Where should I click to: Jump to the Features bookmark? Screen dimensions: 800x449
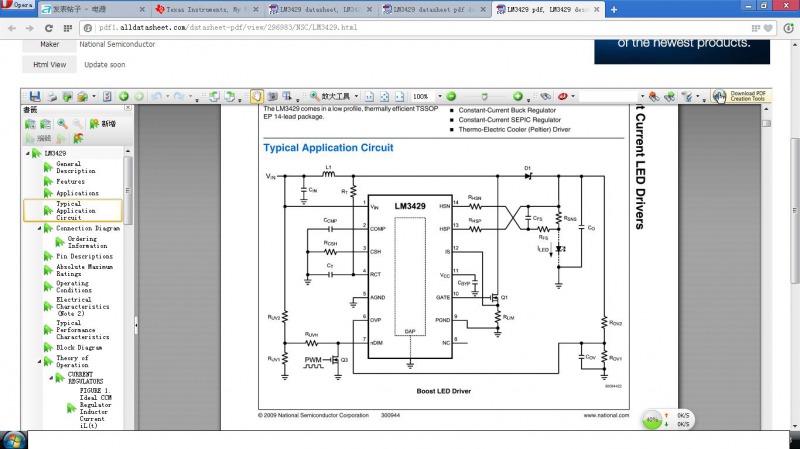click(70, 182)
